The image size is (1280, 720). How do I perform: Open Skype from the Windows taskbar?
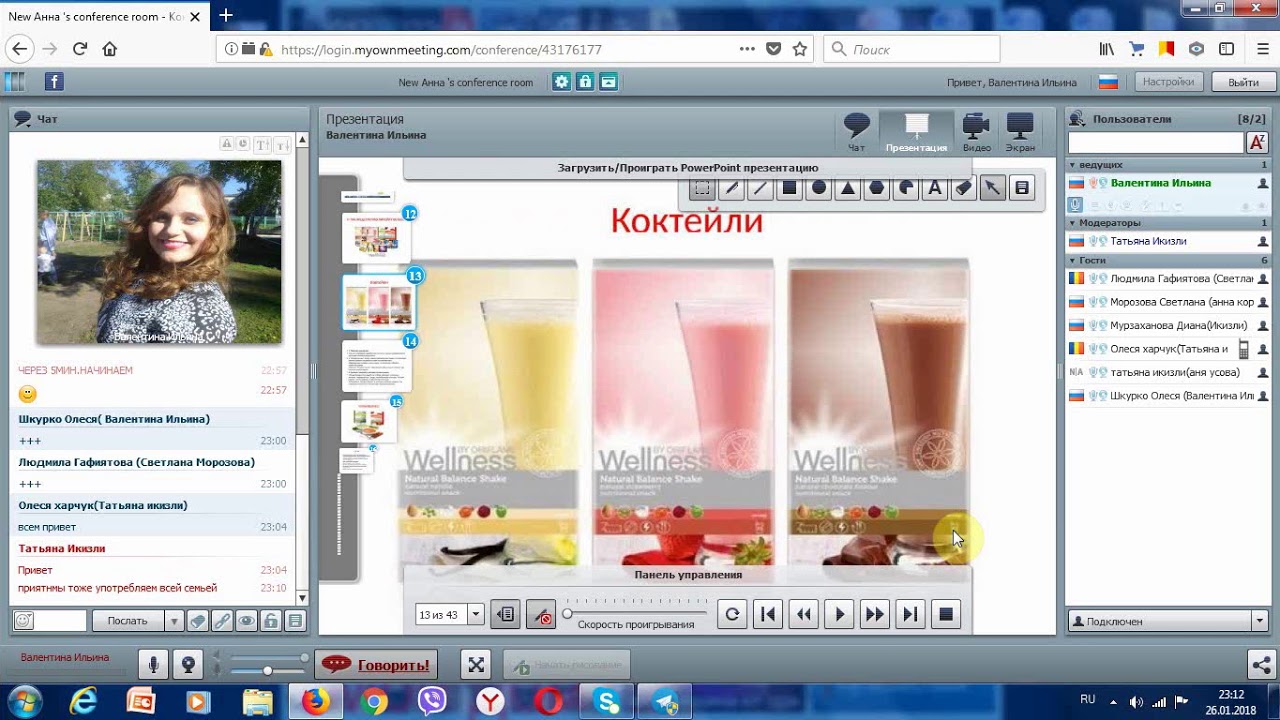(608, 702)
